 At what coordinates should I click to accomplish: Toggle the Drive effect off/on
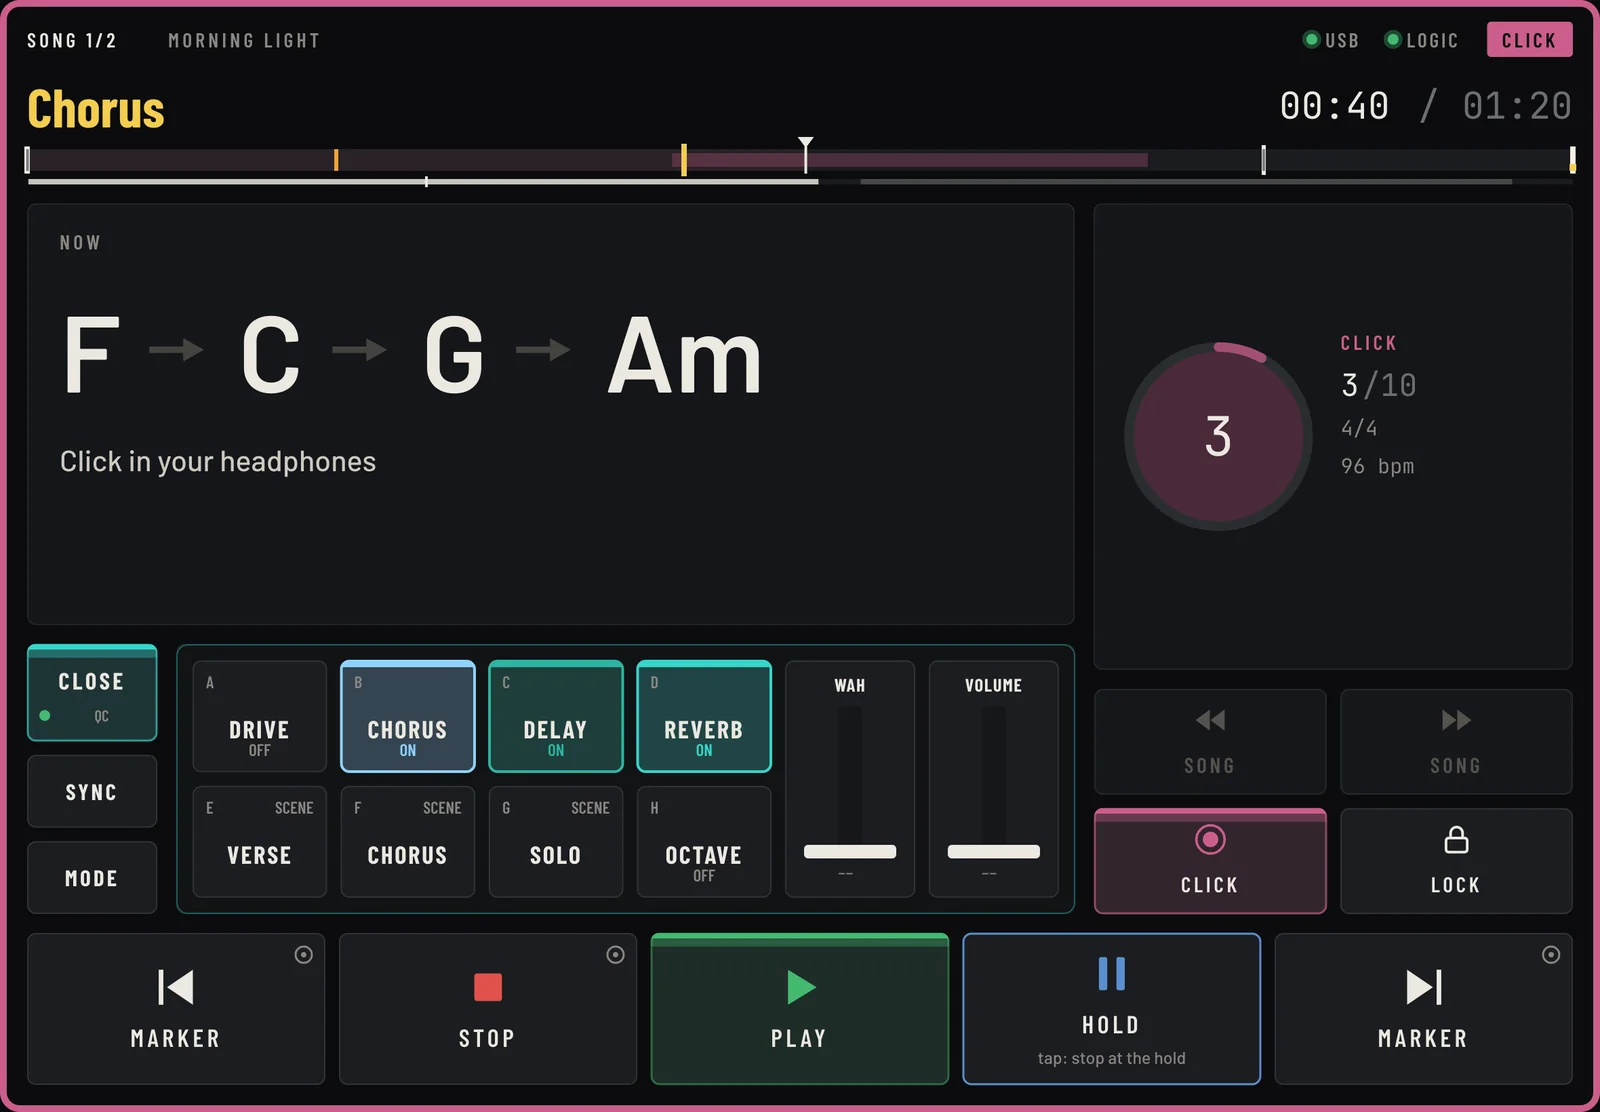tap(260, 716)
